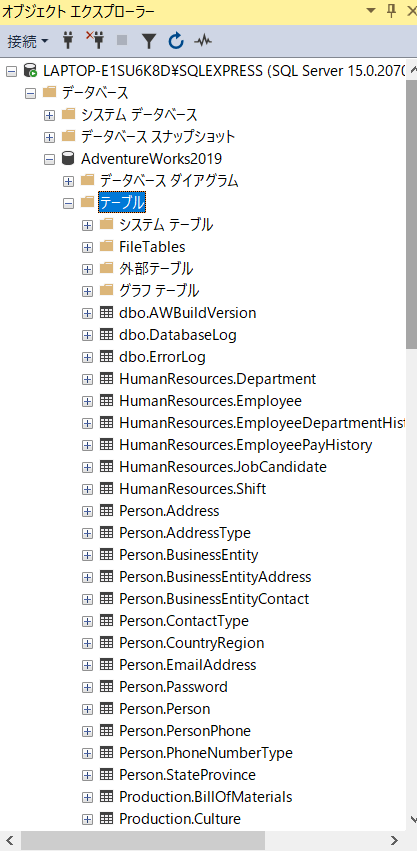Viewport: 417px width, 852px height.
Task: Expand the 外部テーブル folder
Action: (87, 269)
